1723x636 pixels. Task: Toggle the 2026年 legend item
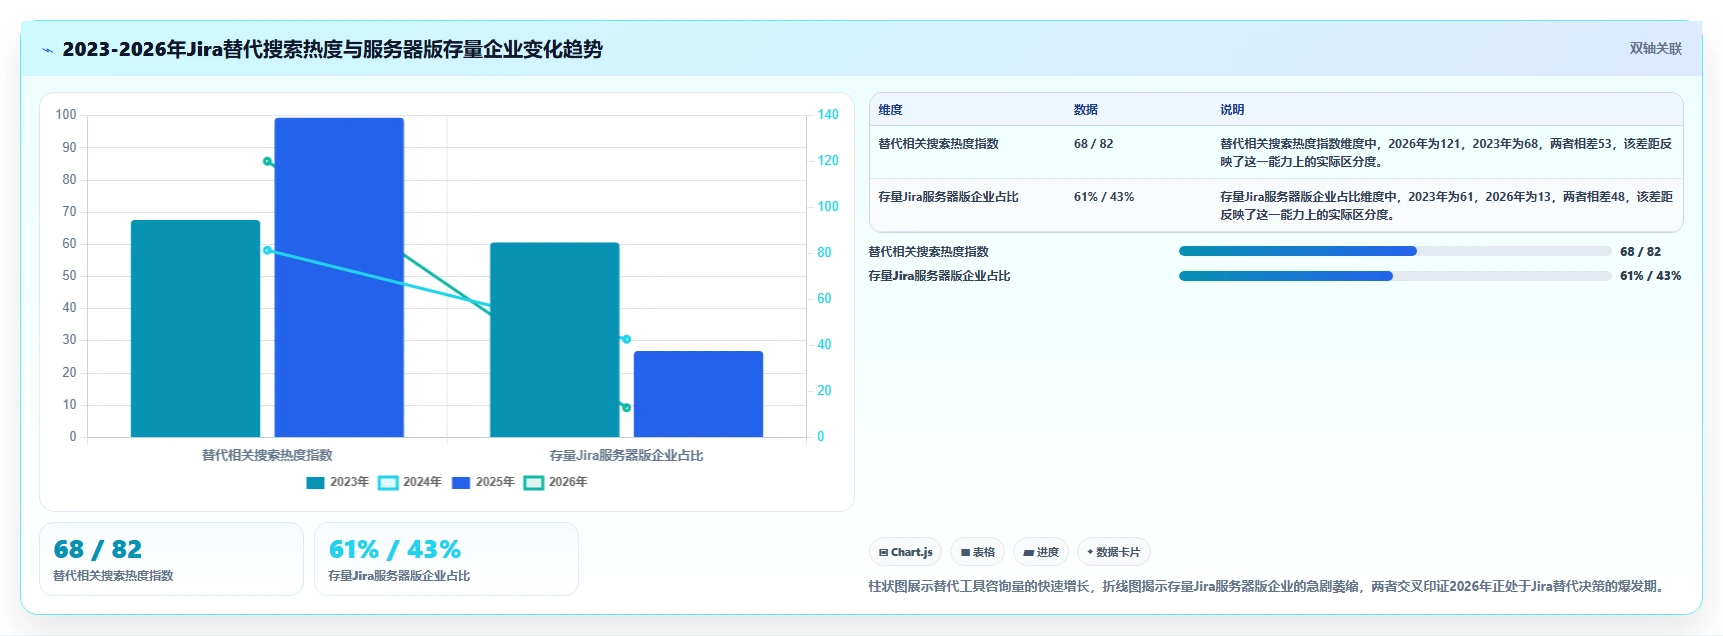[556, 483]
